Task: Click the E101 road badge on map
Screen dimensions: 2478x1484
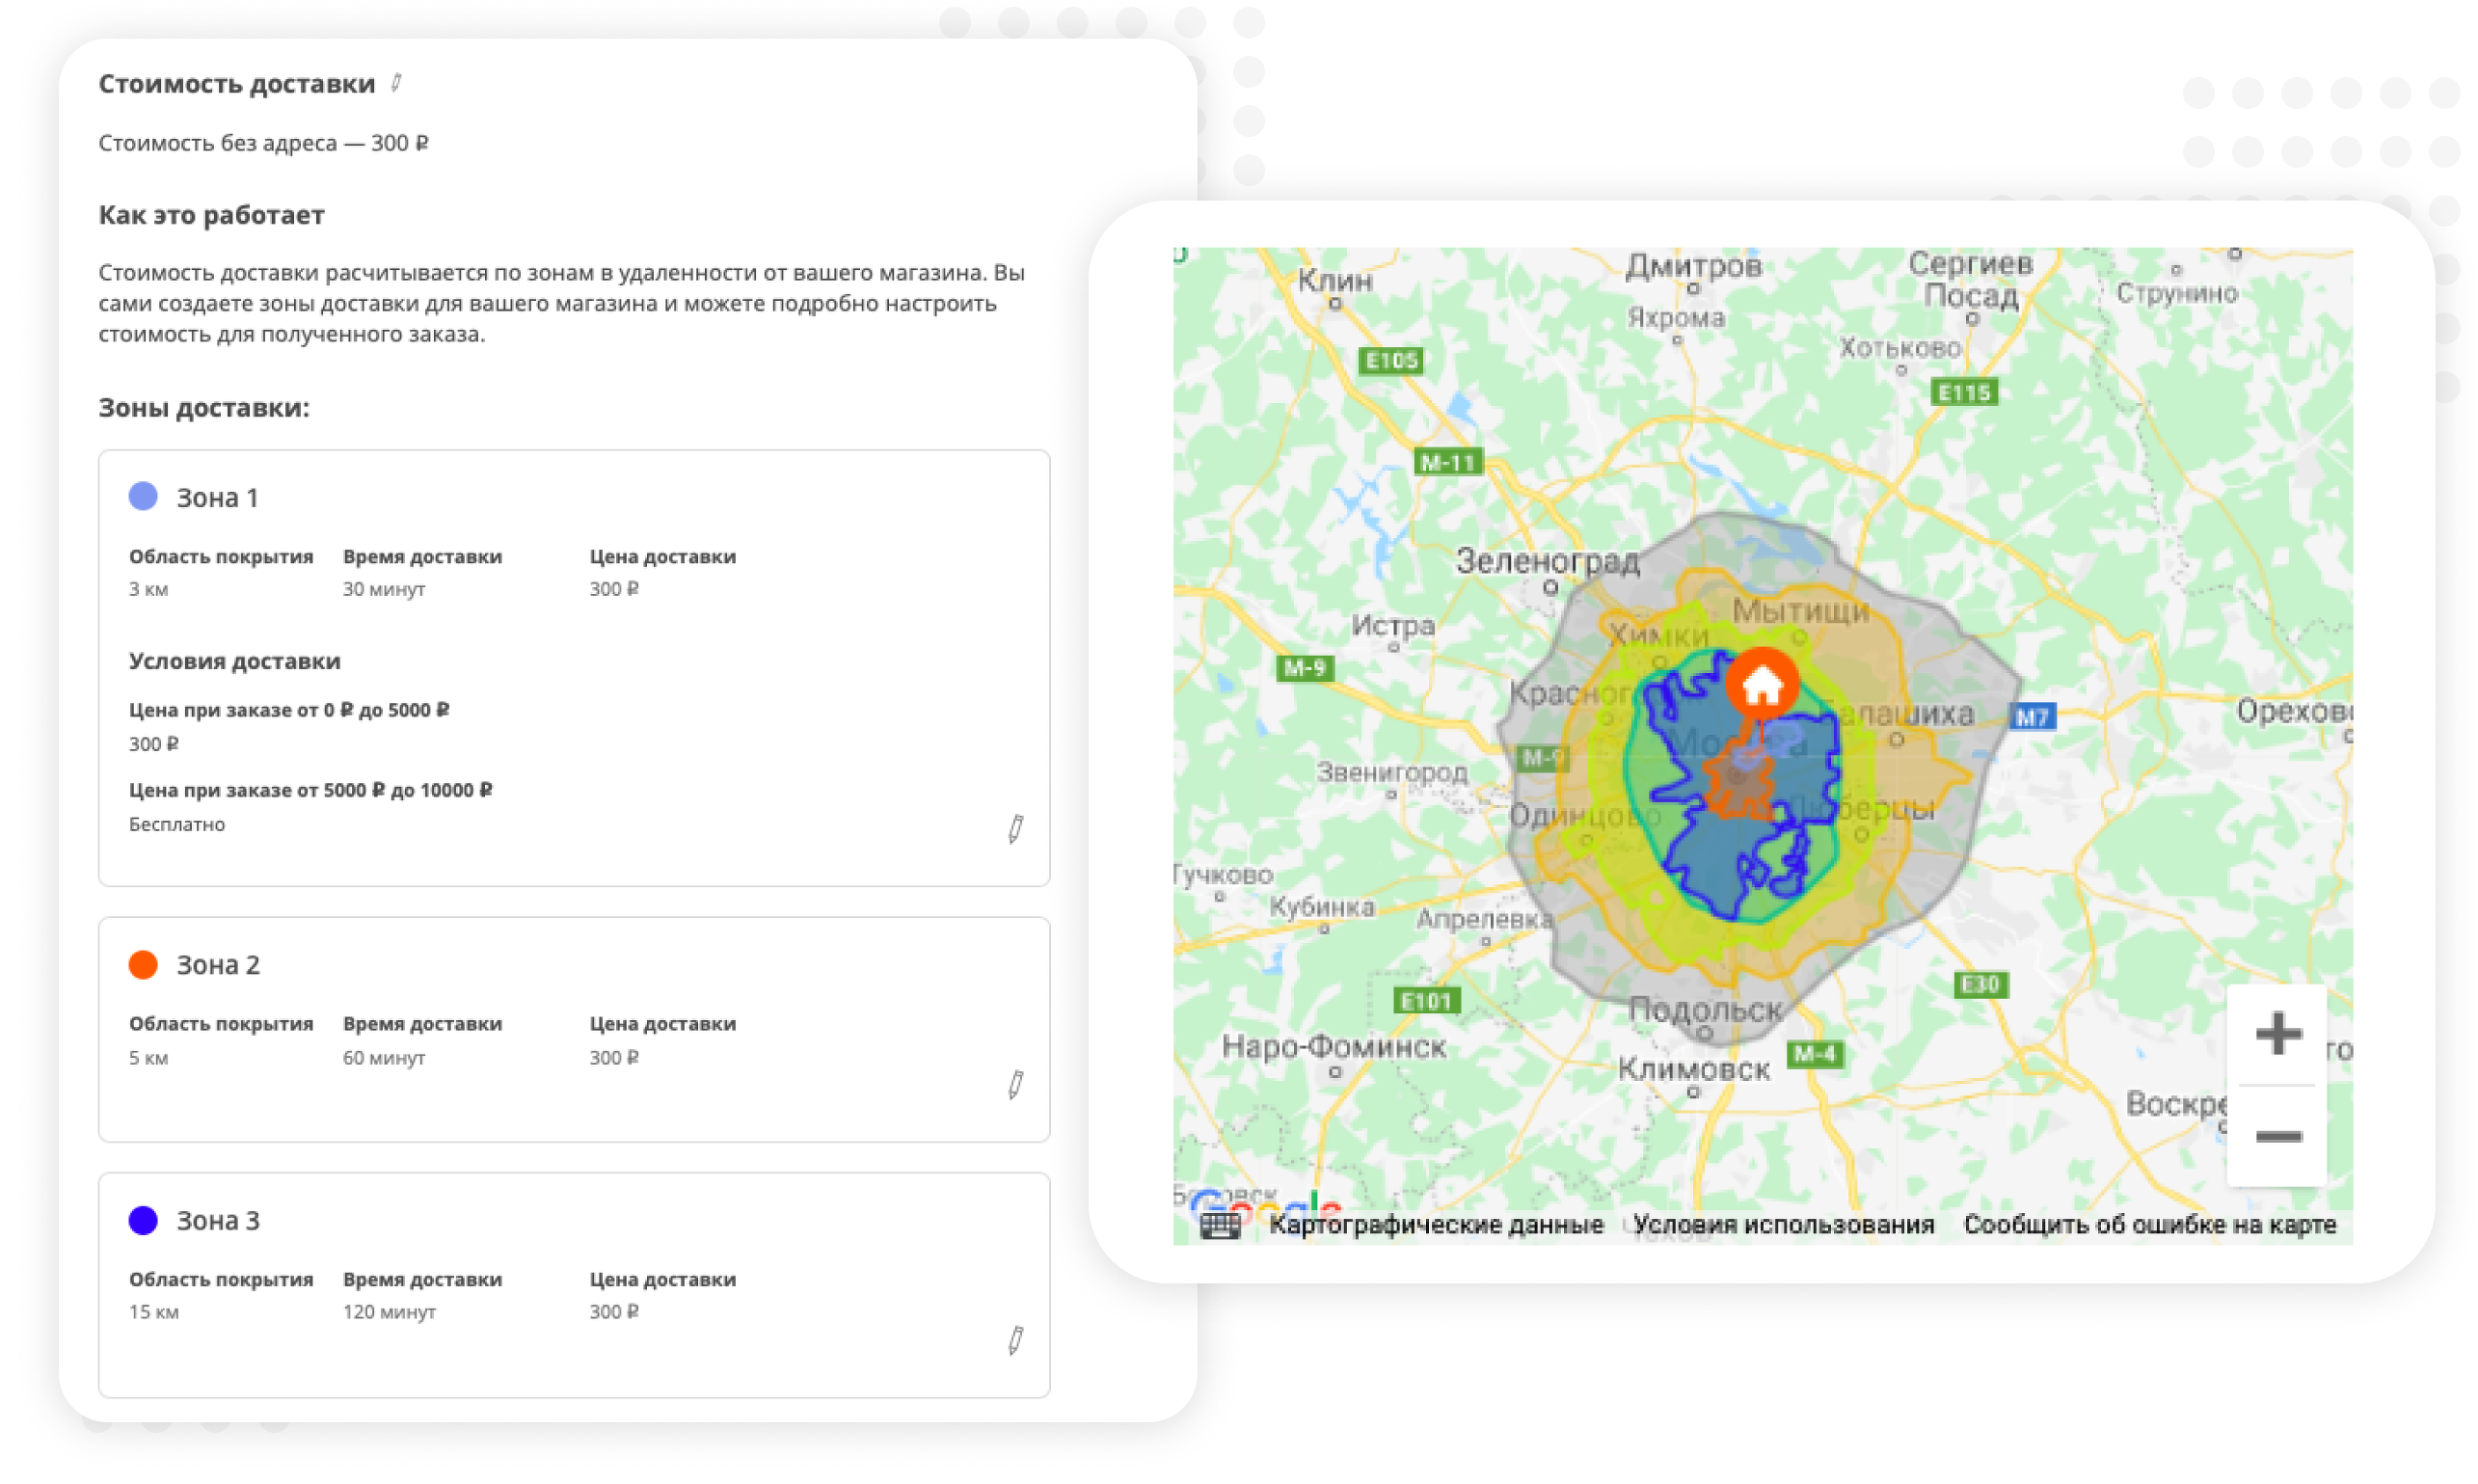Action: [1426, 1001]
